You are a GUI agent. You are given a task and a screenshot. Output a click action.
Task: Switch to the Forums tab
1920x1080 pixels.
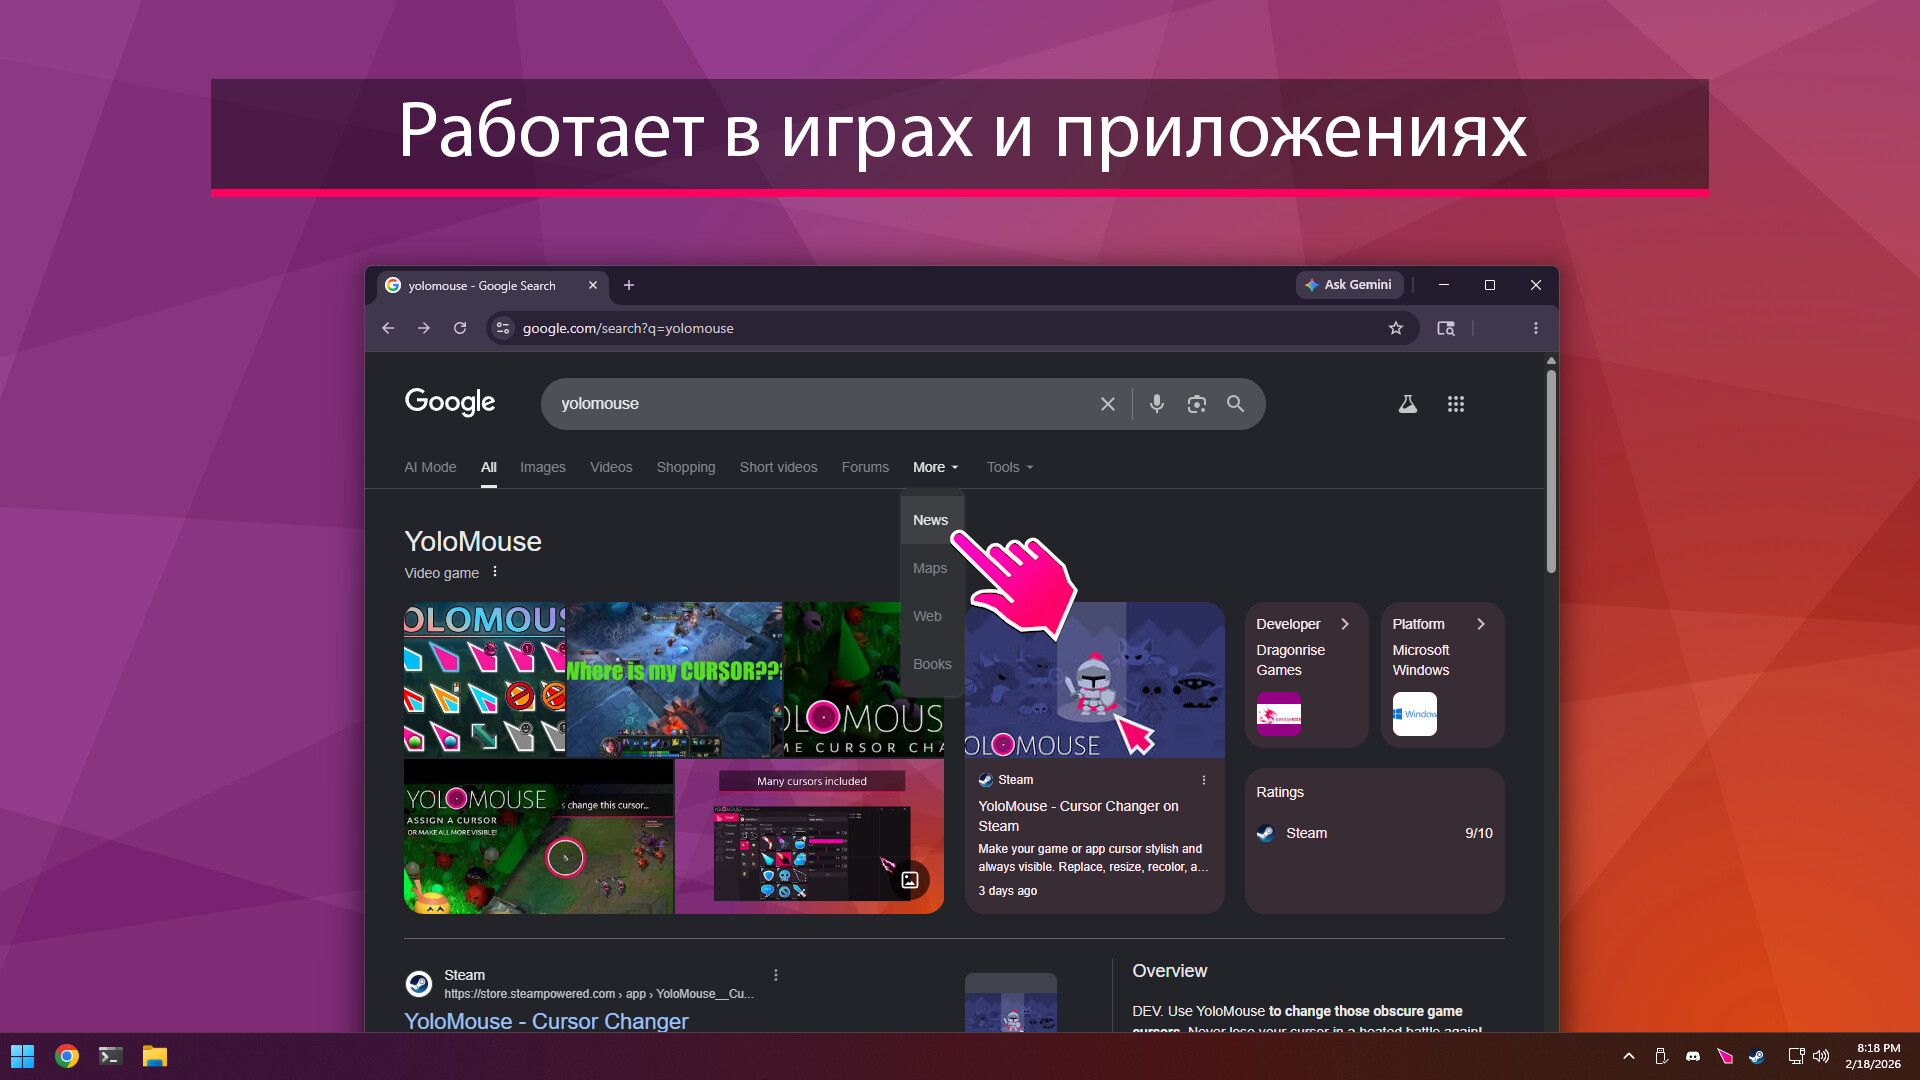865,467
